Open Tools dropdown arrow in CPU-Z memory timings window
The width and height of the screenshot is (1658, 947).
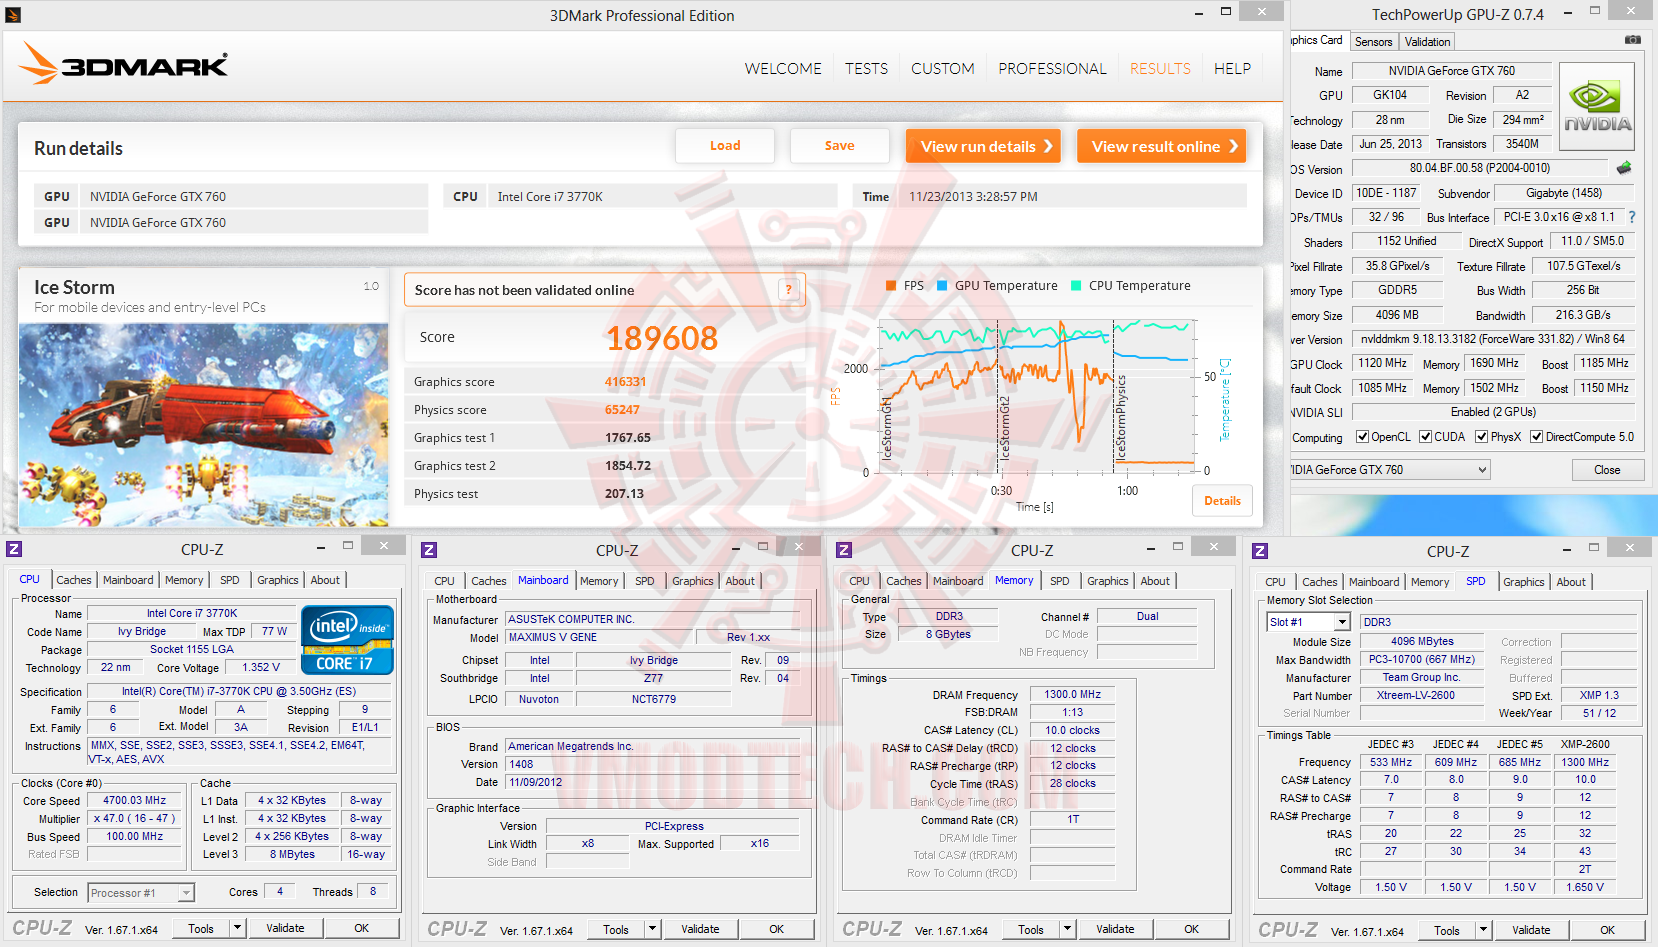click(x=1067, y=929)
